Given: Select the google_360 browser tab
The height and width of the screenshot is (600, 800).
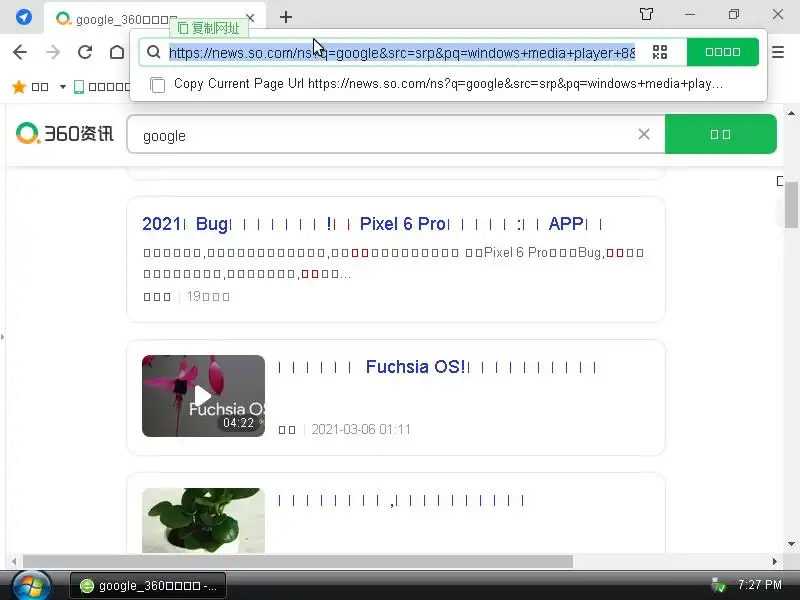Looking at the screenshot, I should 155,18.
